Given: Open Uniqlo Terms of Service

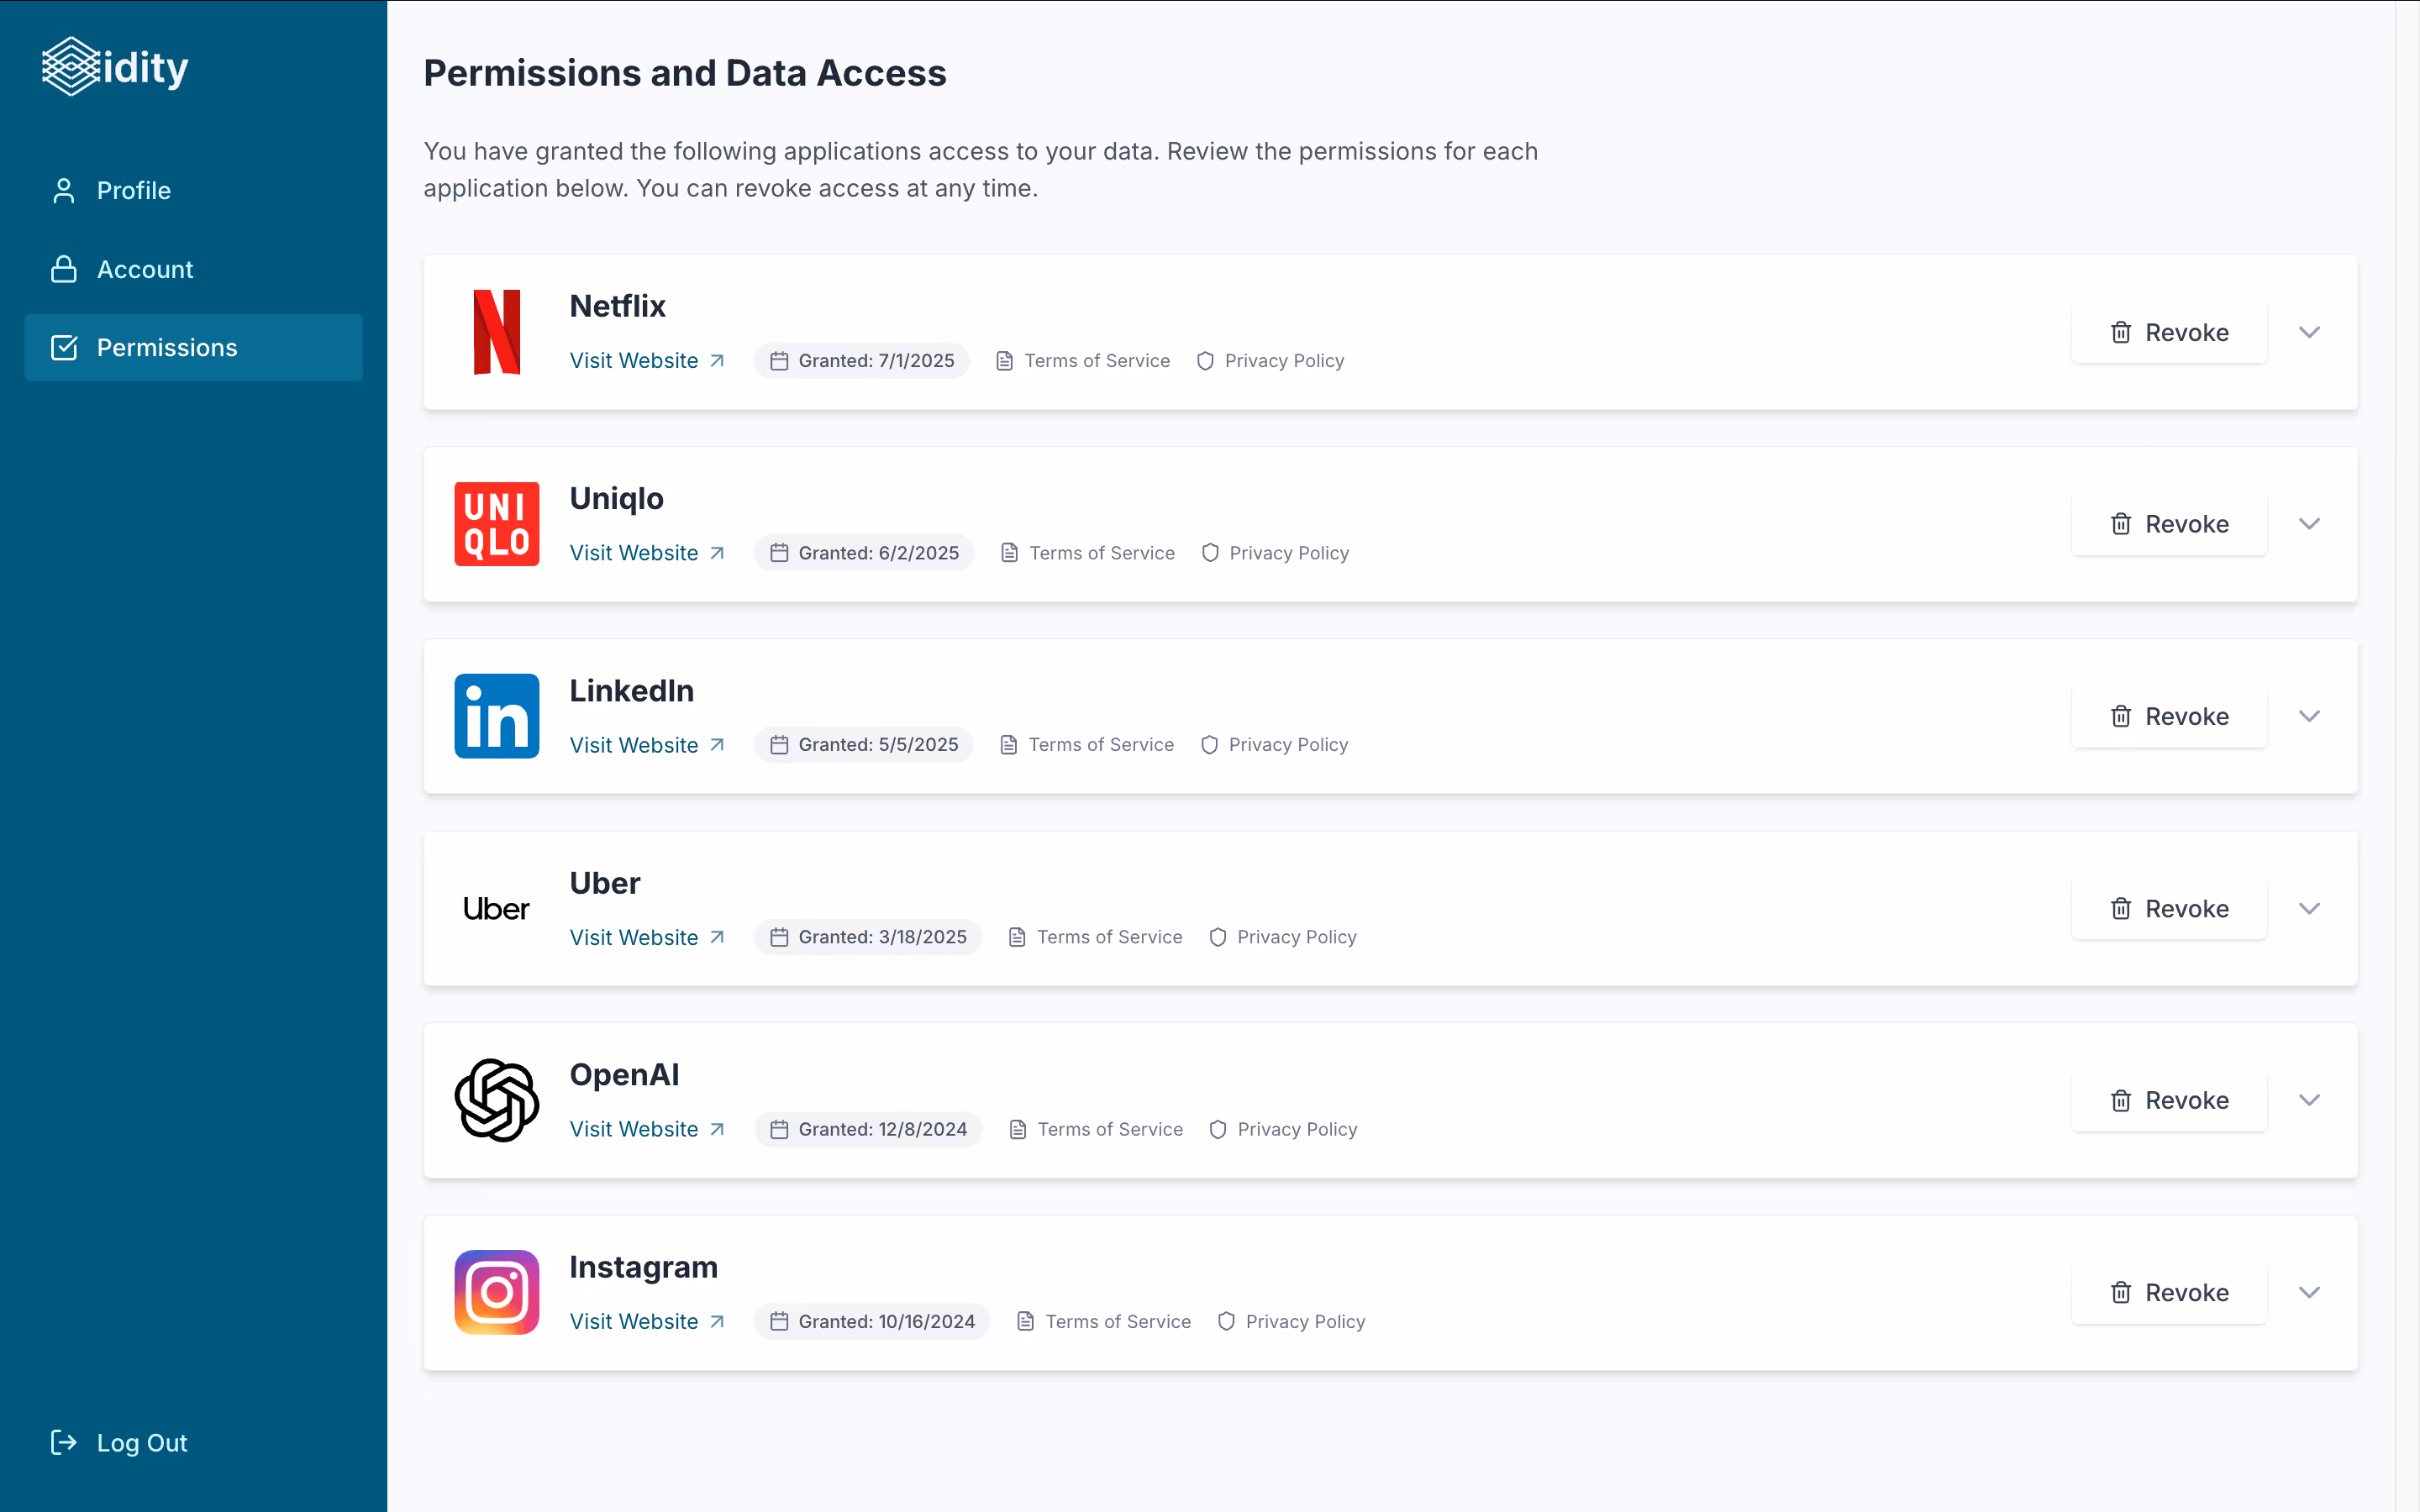Looking at the screenshot, I should tap(1088, 553).
